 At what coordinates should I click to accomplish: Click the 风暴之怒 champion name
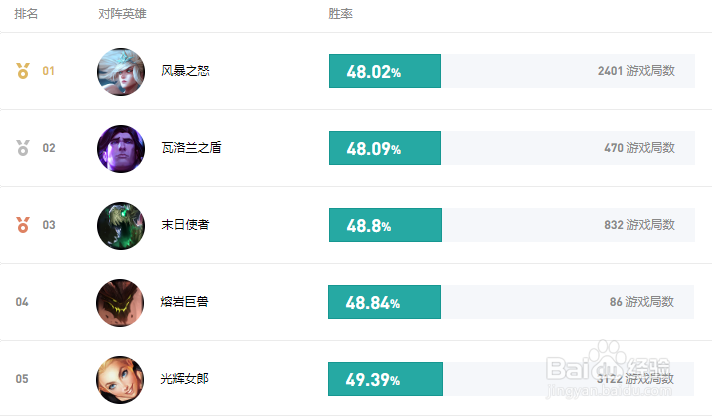coord(186,71)
